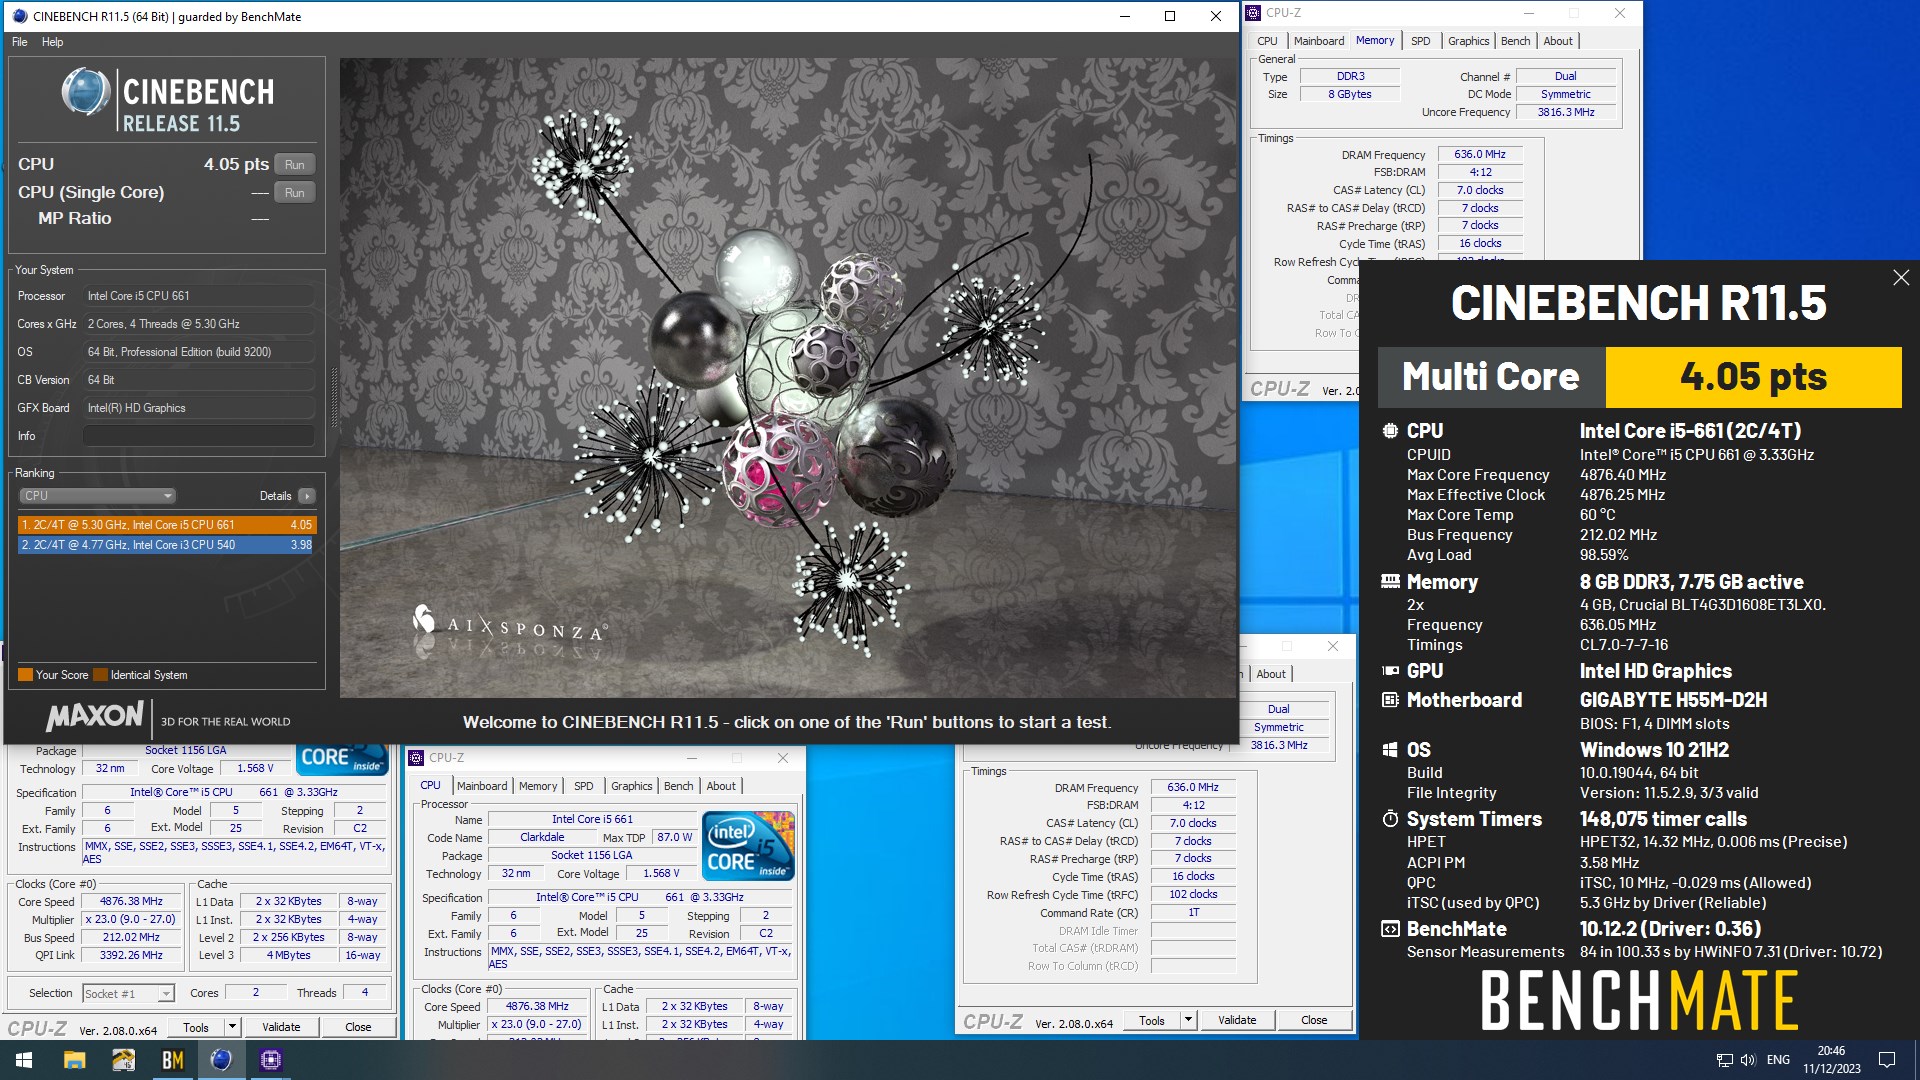Click the OS Windows icon in BenchMate
The height and width of the screenshot is (1080, 1920).
(x=1390, y=750)
